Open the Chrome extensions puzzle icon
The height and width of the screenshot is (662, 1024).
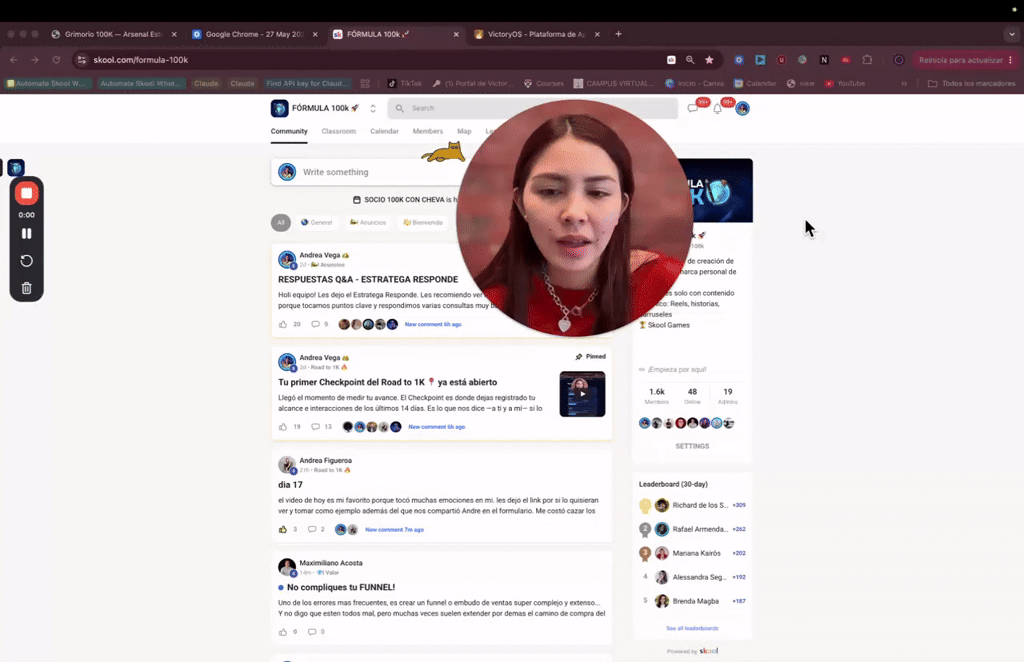867,60
